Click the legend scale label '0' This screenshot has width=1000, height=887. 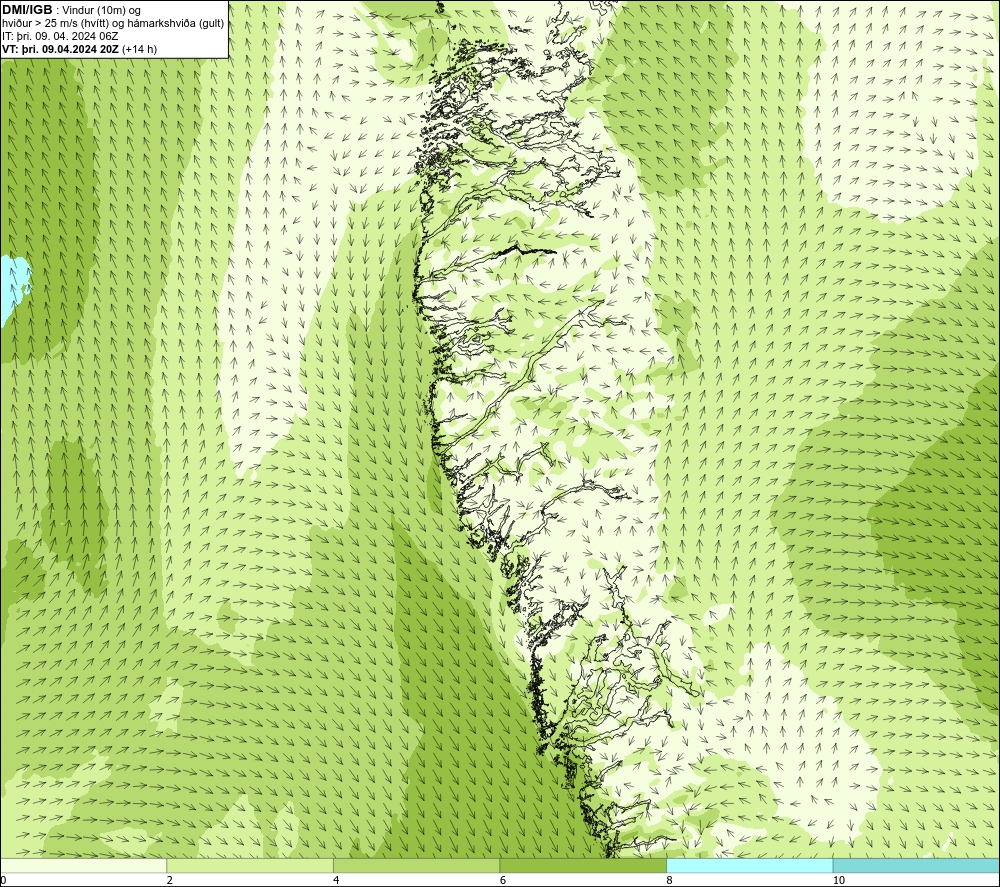click(x=4, y=881)
